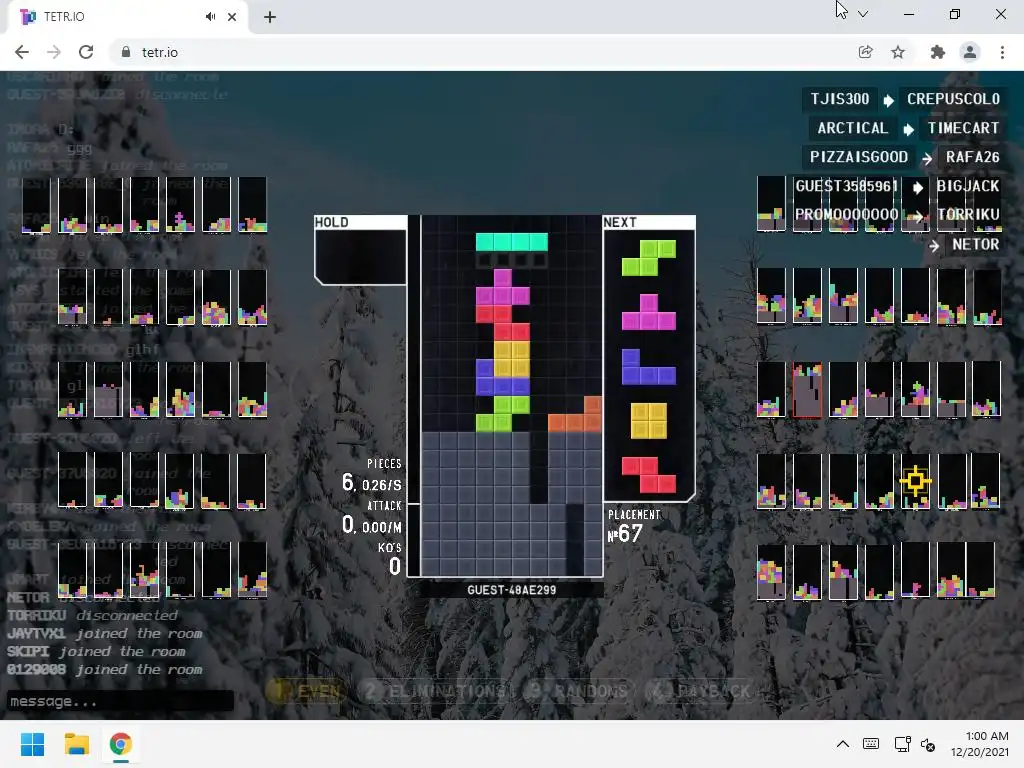The height and width of the screenshot is (768, 1024).
Task: Click the Chrome taskbar icon
Action: tap(120, 744)
